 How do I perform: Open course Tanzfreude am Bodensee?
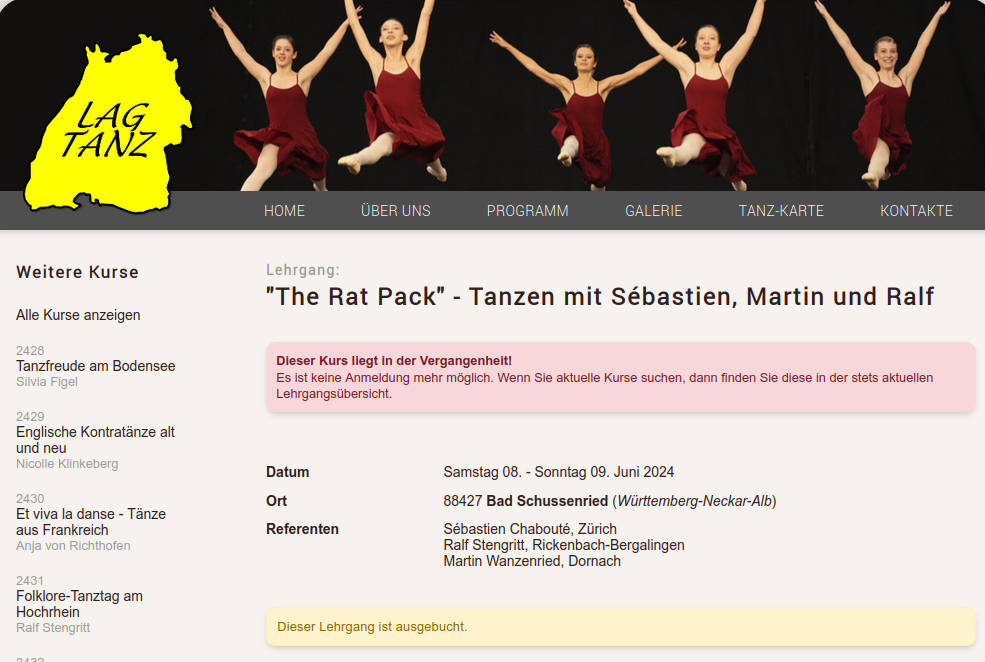coord(95,366)
